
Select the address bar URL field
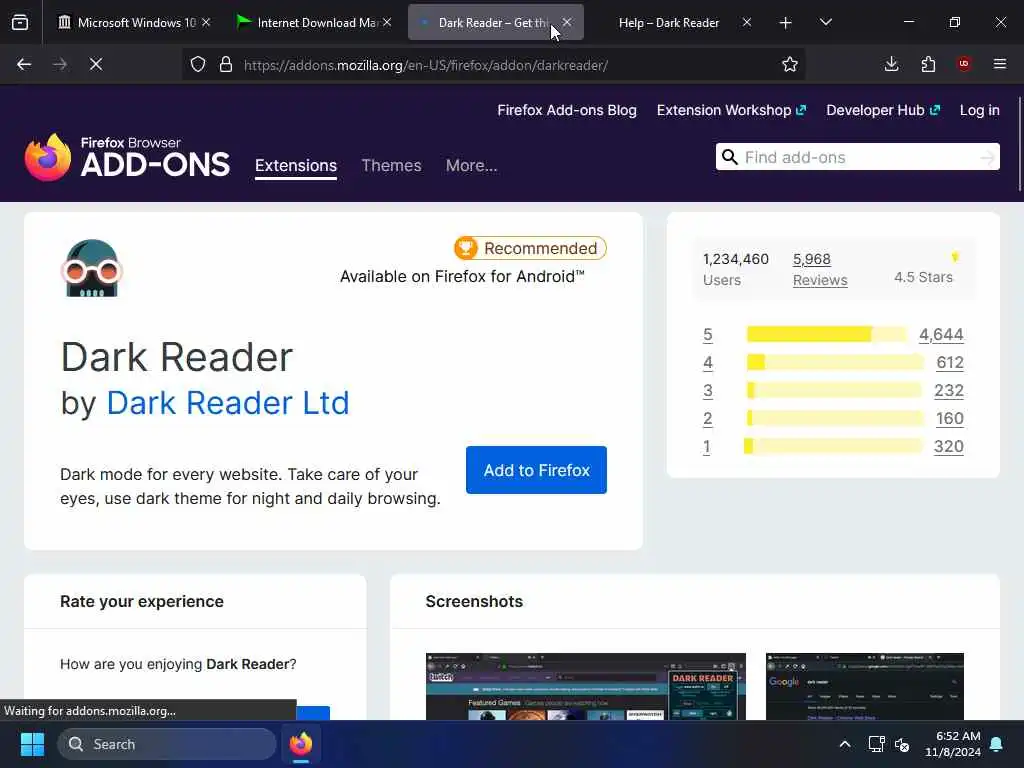pos(493,65)
